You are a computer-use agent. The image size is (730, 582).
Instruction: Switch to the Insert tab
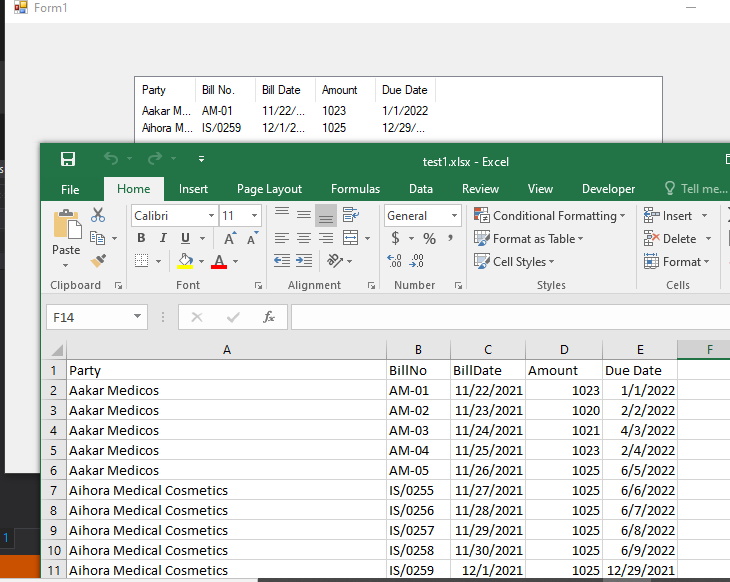pyautogui.click(x=193, y=189)
